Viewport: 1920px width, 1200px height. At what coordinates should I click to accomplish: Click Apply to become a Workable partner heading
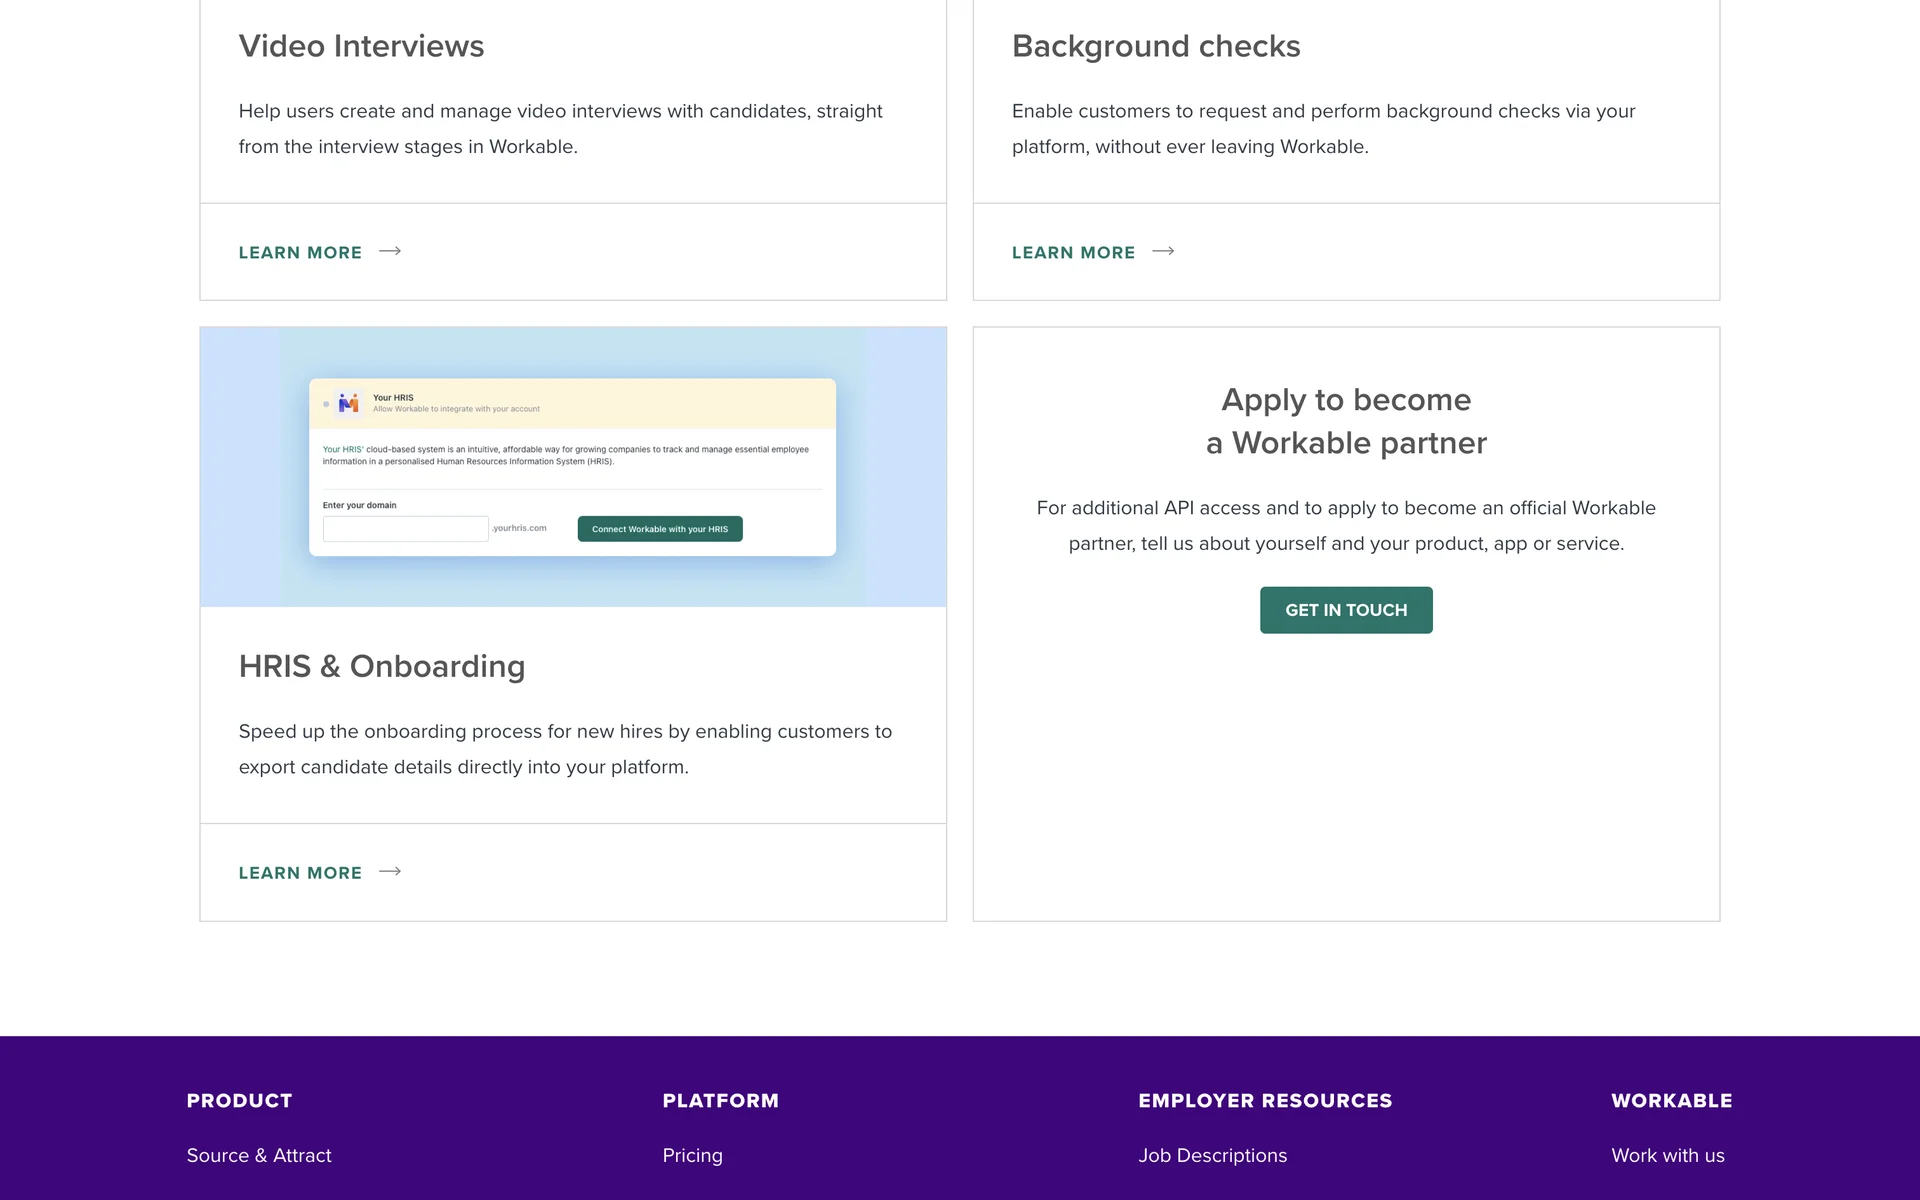(1346, 421)
